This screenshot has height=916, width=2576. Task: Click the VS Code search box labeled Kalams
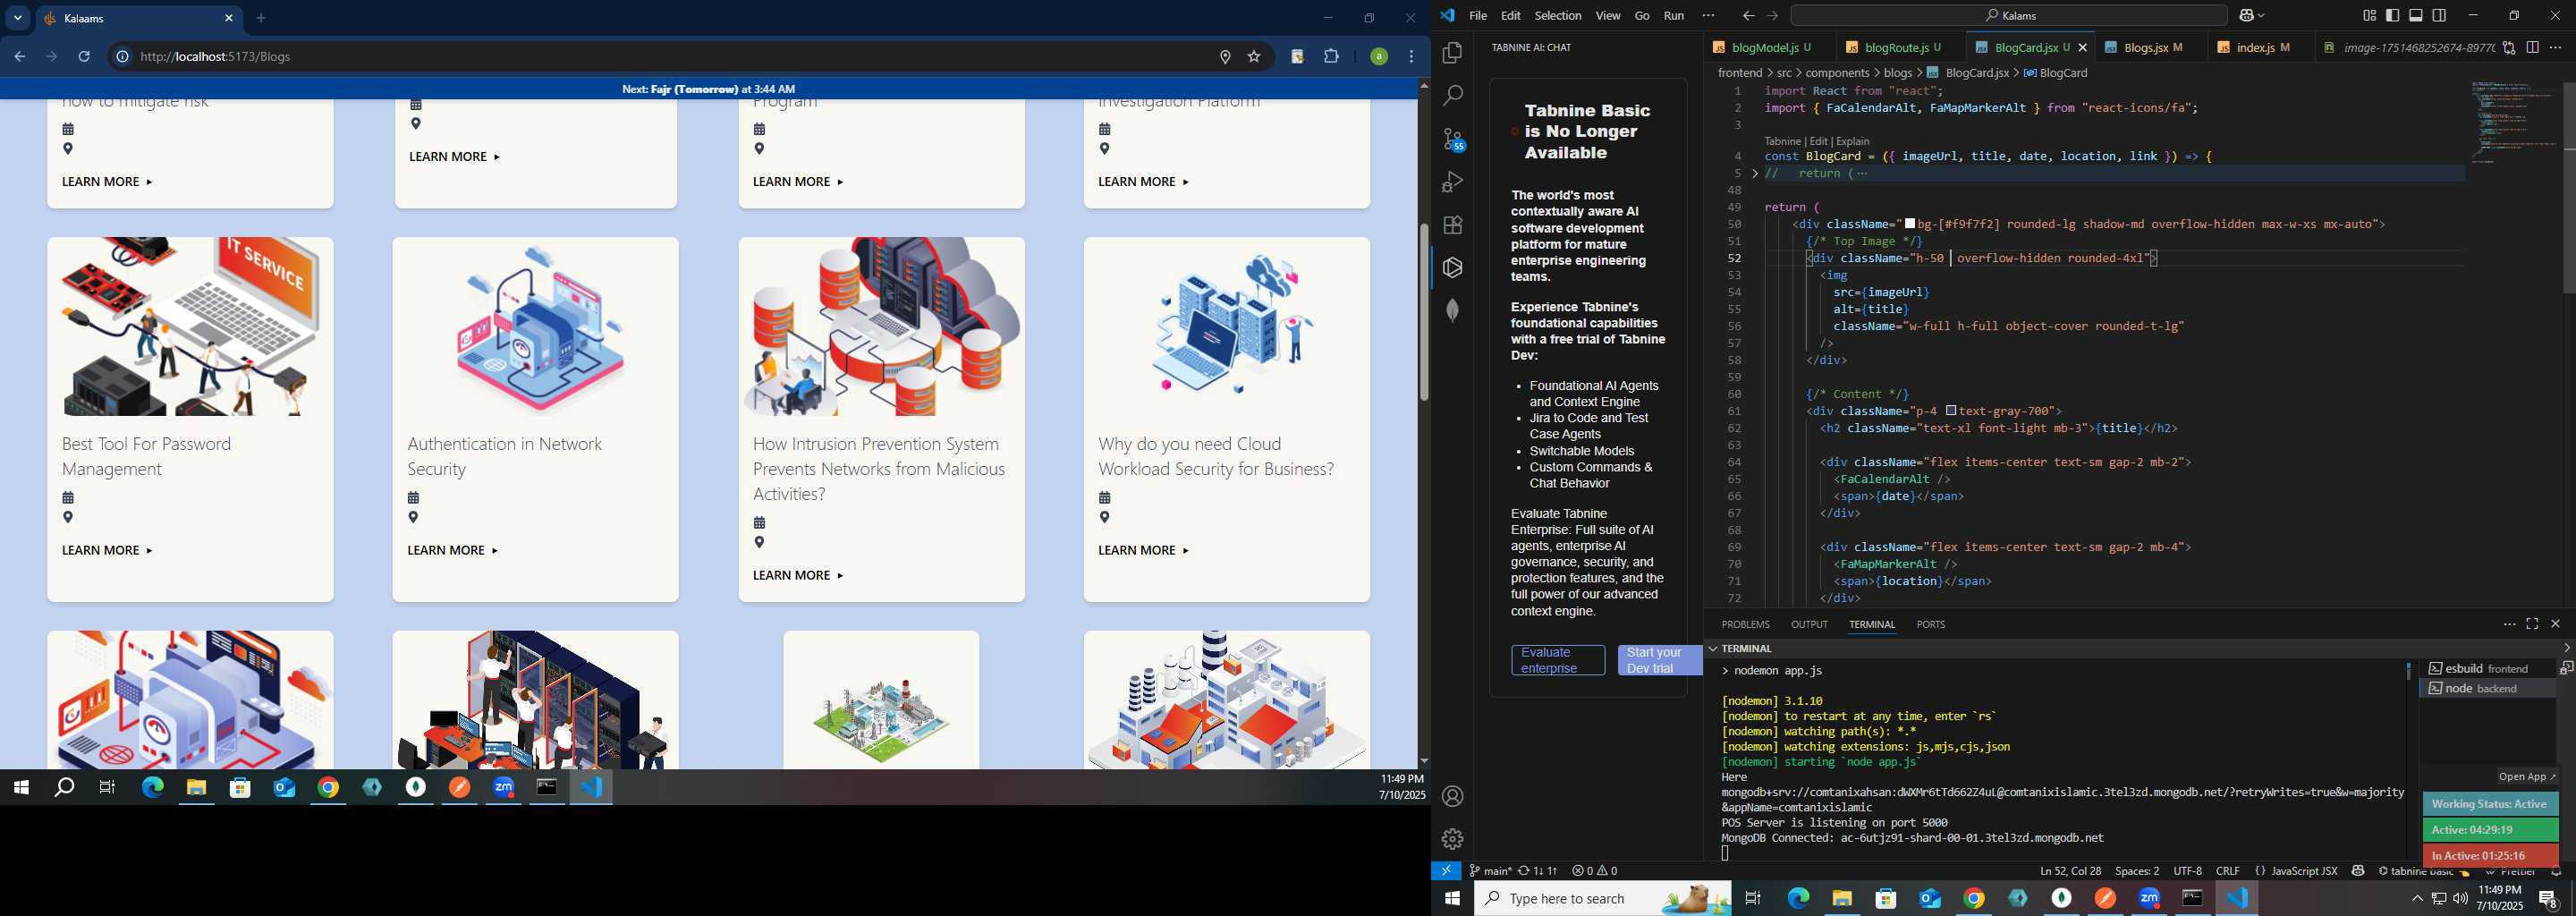coord(2008,16)
